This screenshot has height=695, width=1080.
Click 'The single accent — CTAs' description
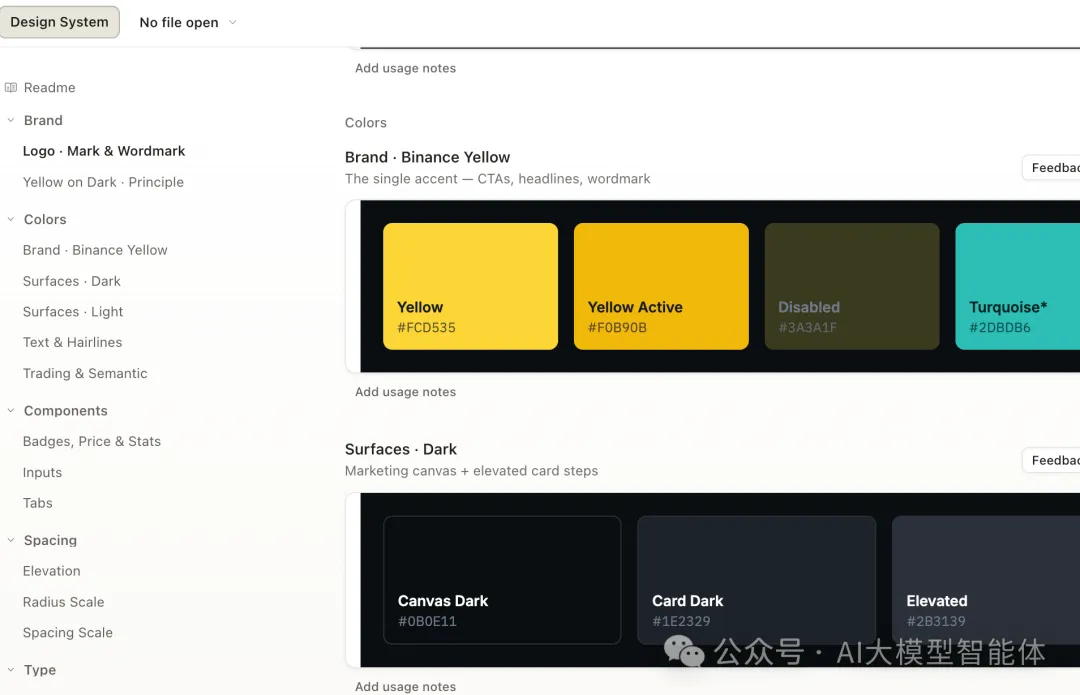pos(497,179)
